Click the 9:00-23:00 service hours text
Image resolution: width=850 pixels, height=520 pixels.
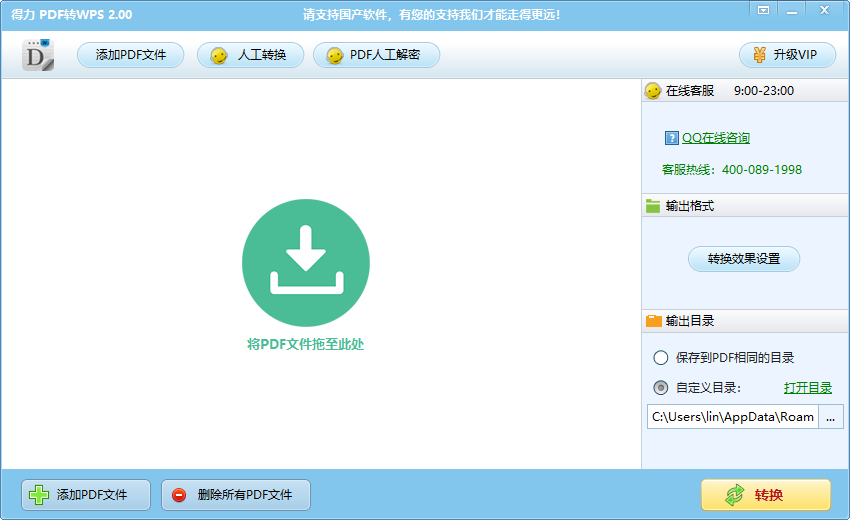coord(764,91)
